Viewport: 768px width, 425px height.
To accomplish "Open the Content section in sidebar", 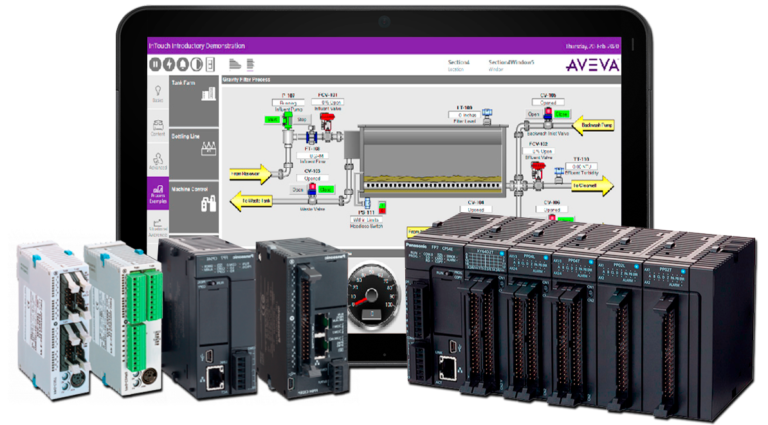I will [x=157, y=127].
